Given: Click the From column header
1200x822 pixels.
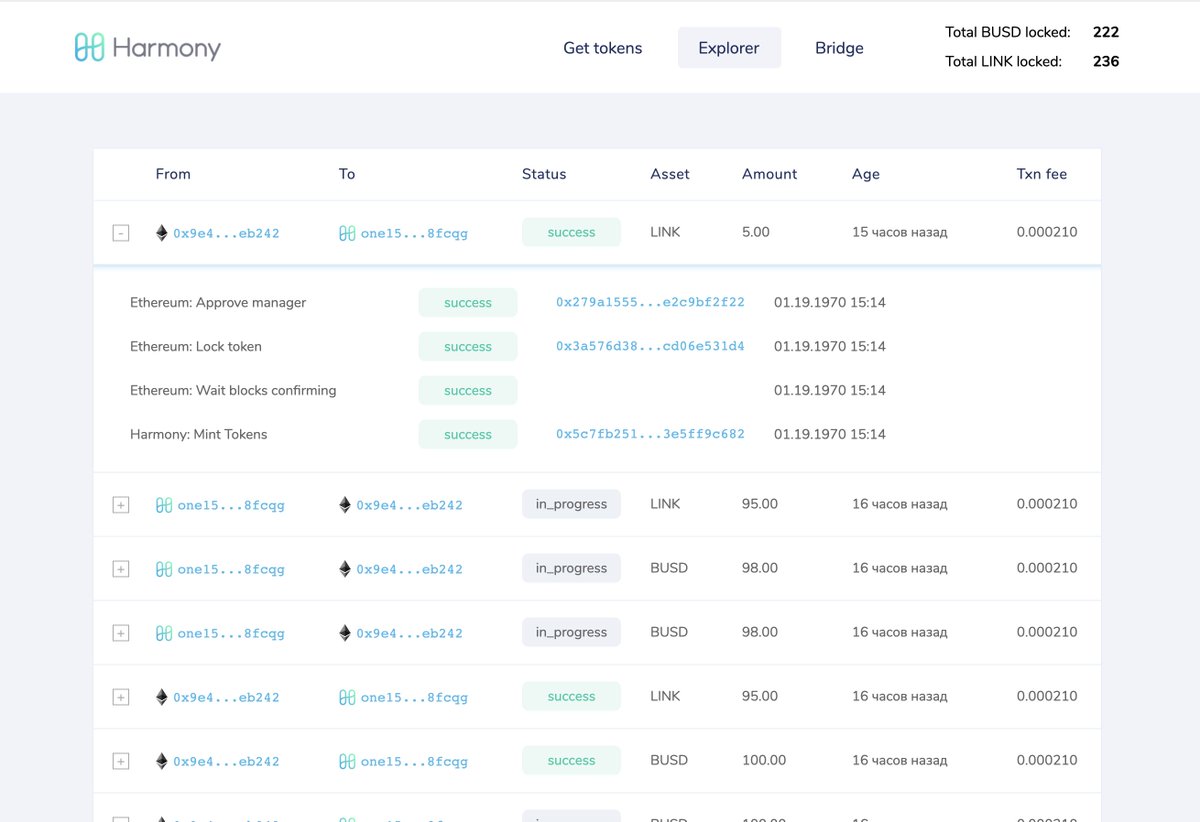Looking at the screenshot, I should [173, 174].
